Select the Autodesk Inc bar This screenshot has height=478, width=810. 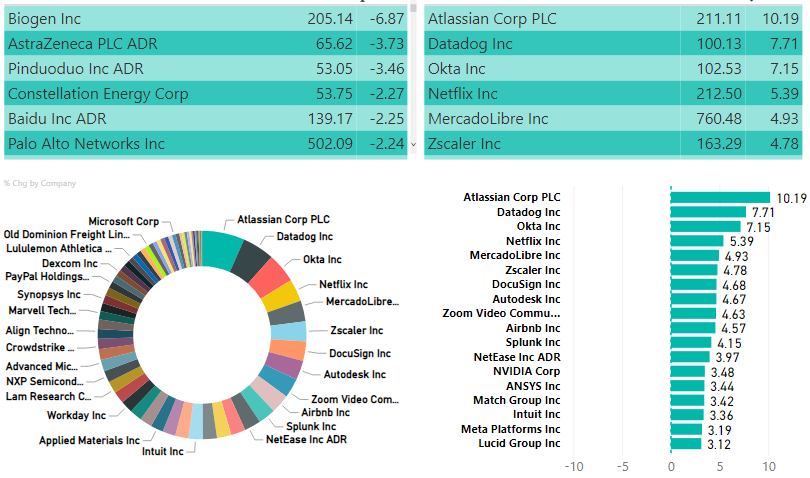(693, 299)
